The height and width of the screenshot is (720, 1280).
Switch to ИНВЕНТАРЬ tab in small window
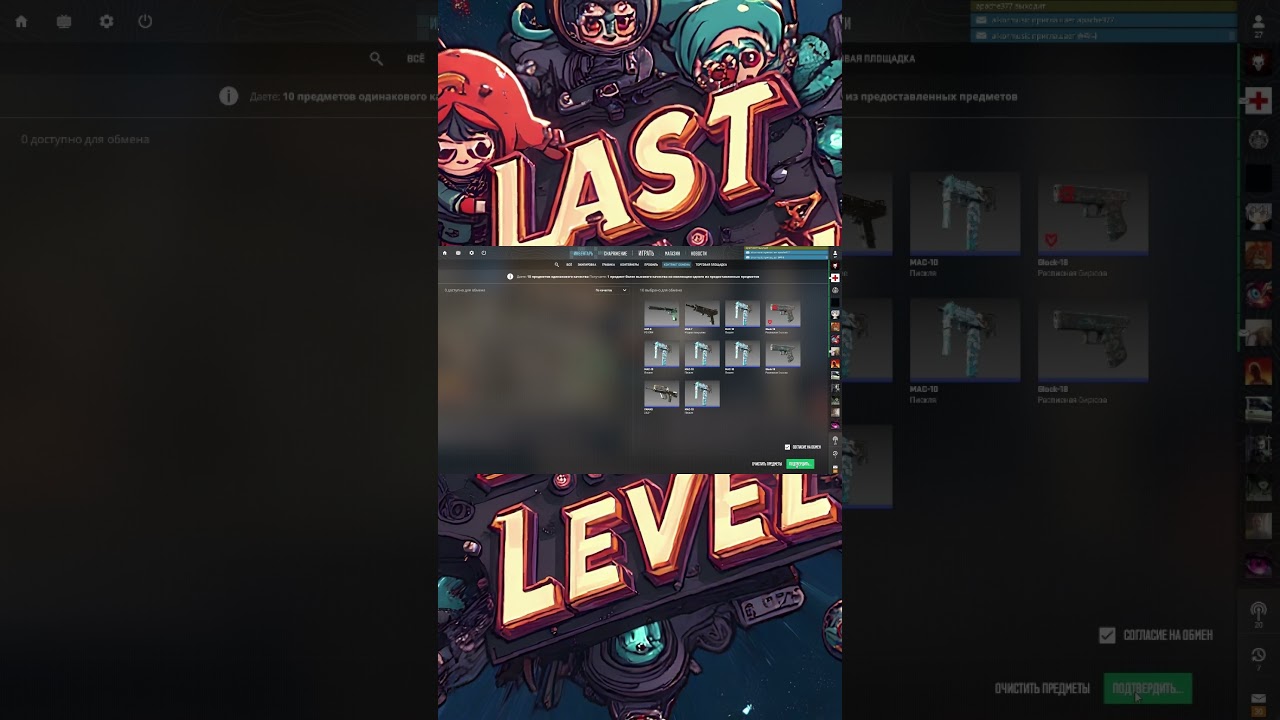point(583,253)
